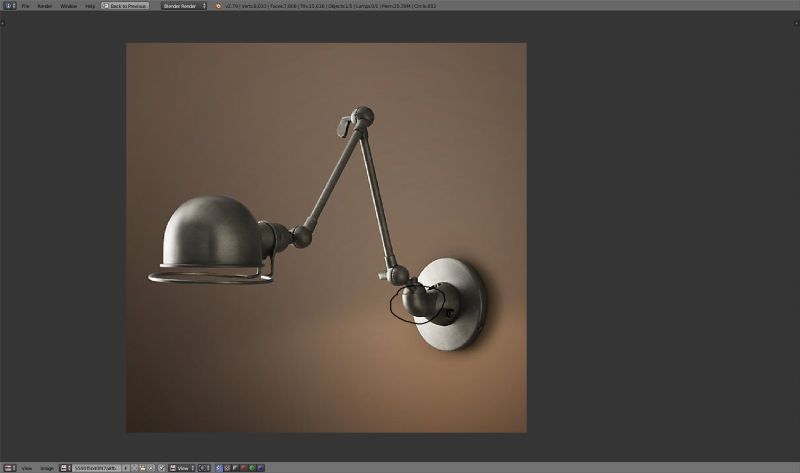Click the scene statistics text in header
This screenshot has width=800, height=473.
coord(331,6)
